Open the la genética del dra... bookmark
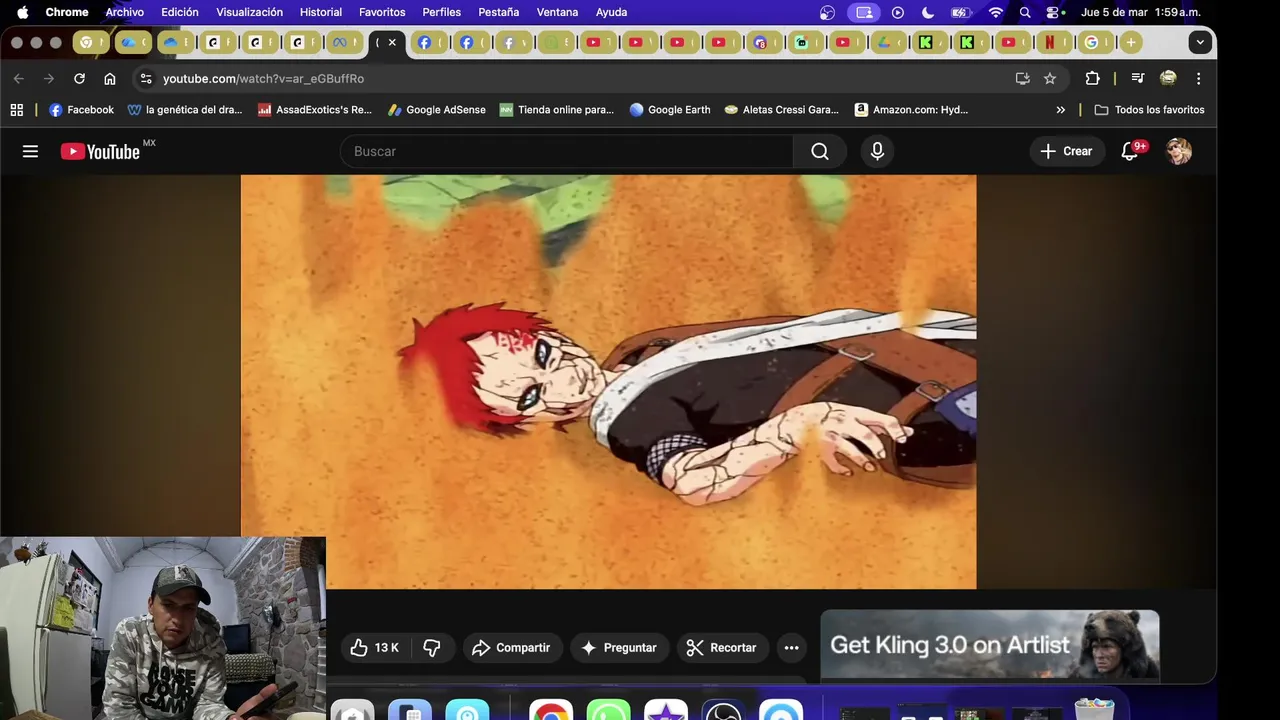The image size is (1280, 720). (x=185, y=110)
